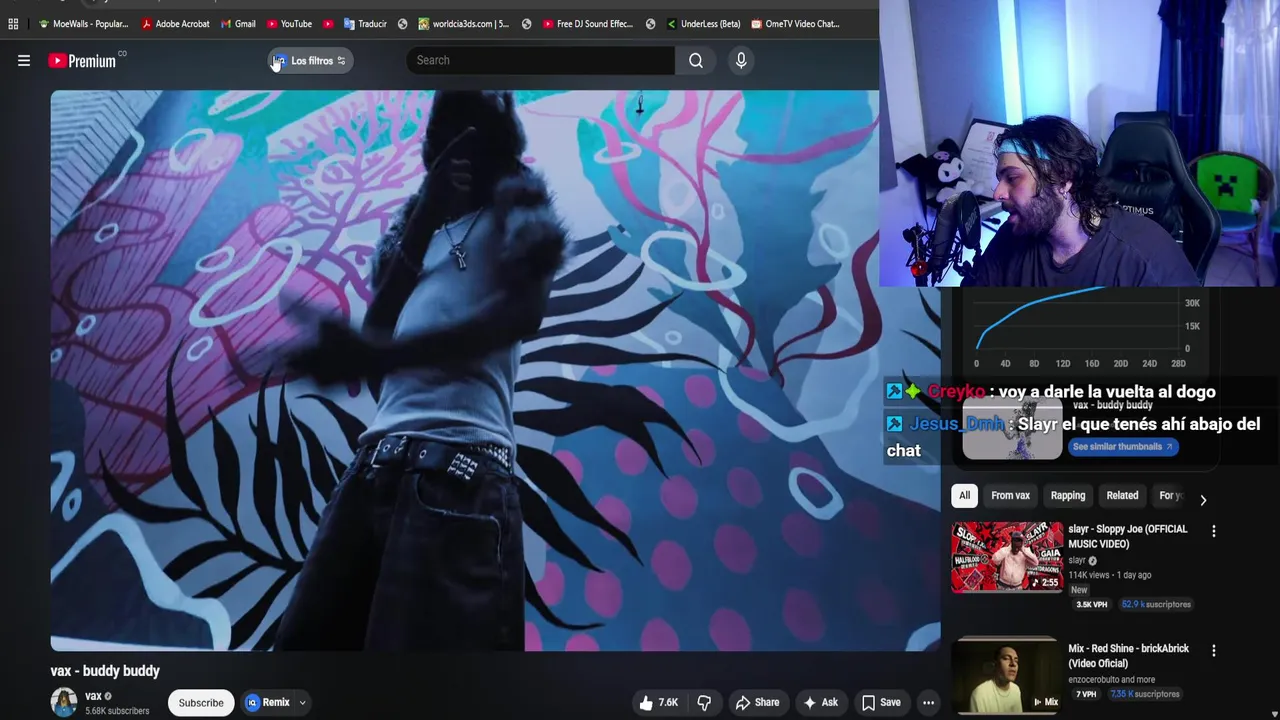1280x720 pixels.
Task: Open the Chrome apps grid icon
Action: point(13,24)
